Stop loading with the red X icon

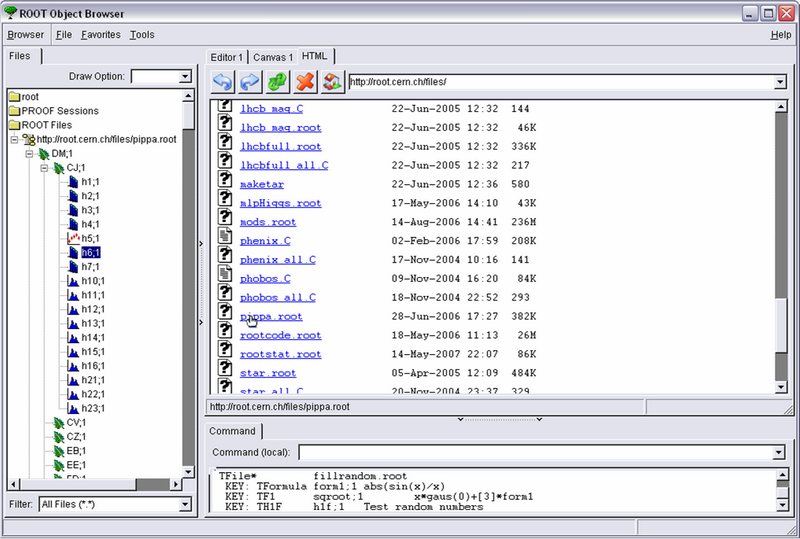(305, 82)
